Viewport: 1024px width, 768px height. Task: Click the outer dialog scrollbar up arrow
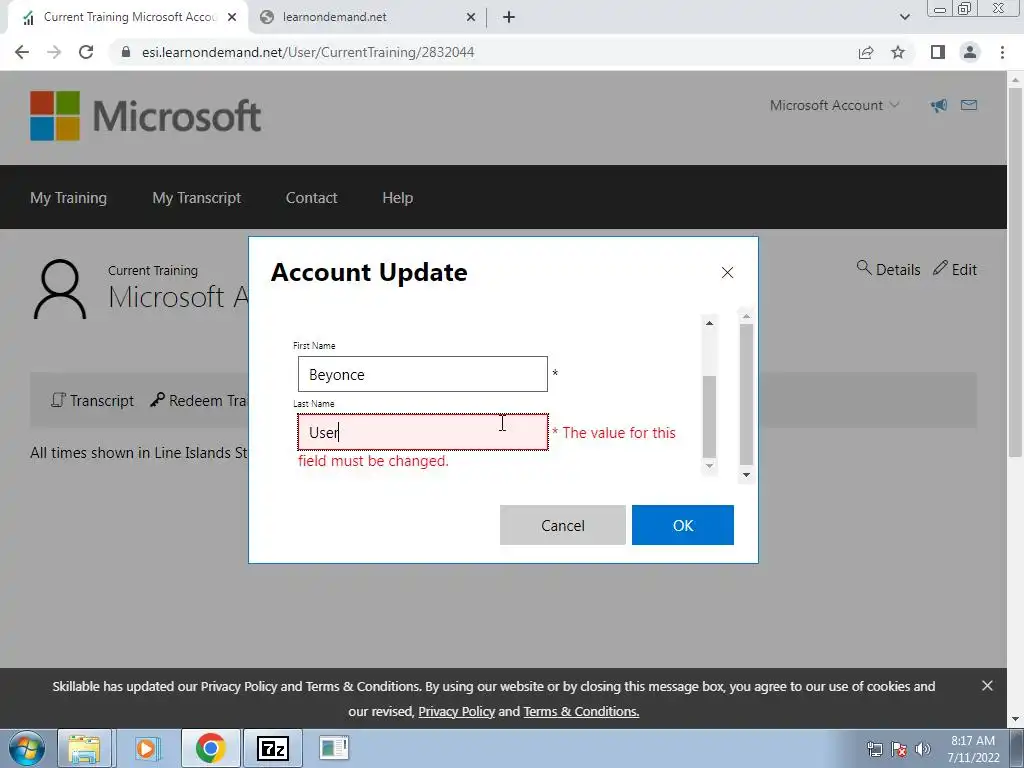point(746,316)
